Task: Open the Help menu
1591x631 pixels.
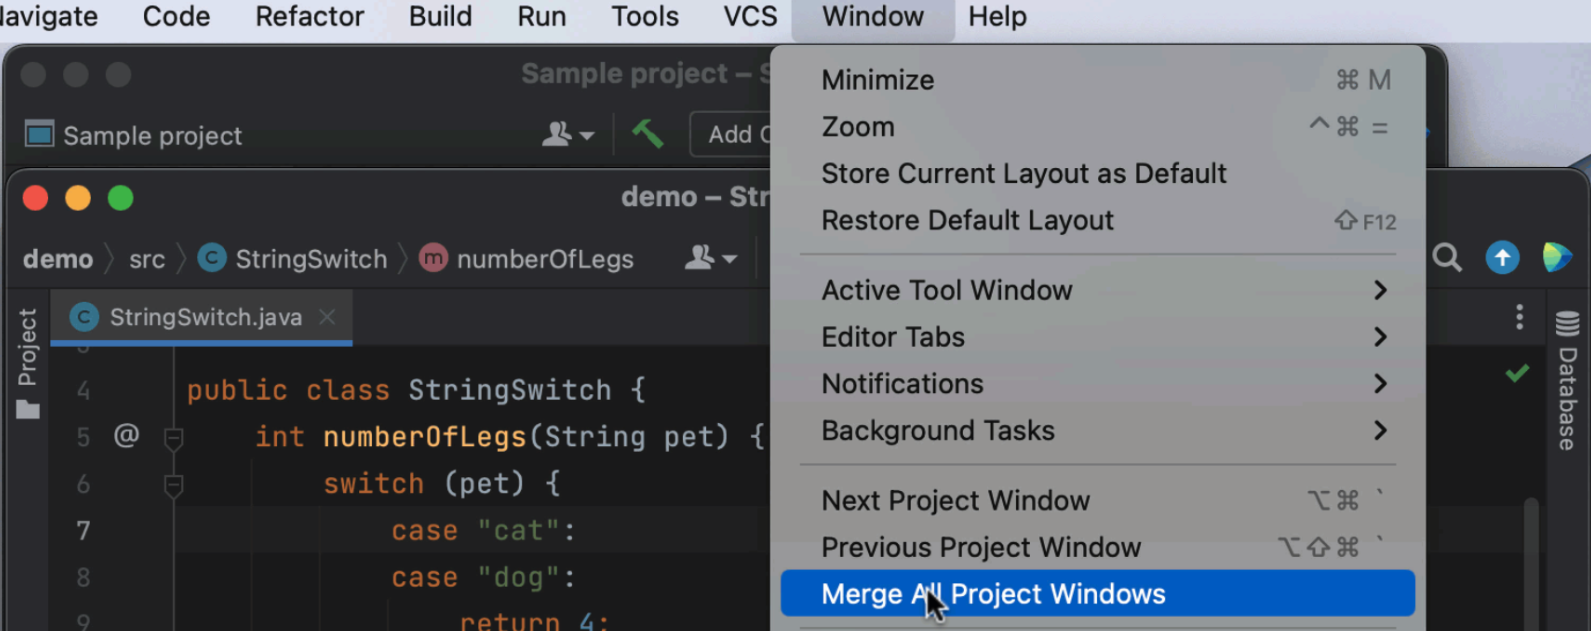Action: point(997,17)
